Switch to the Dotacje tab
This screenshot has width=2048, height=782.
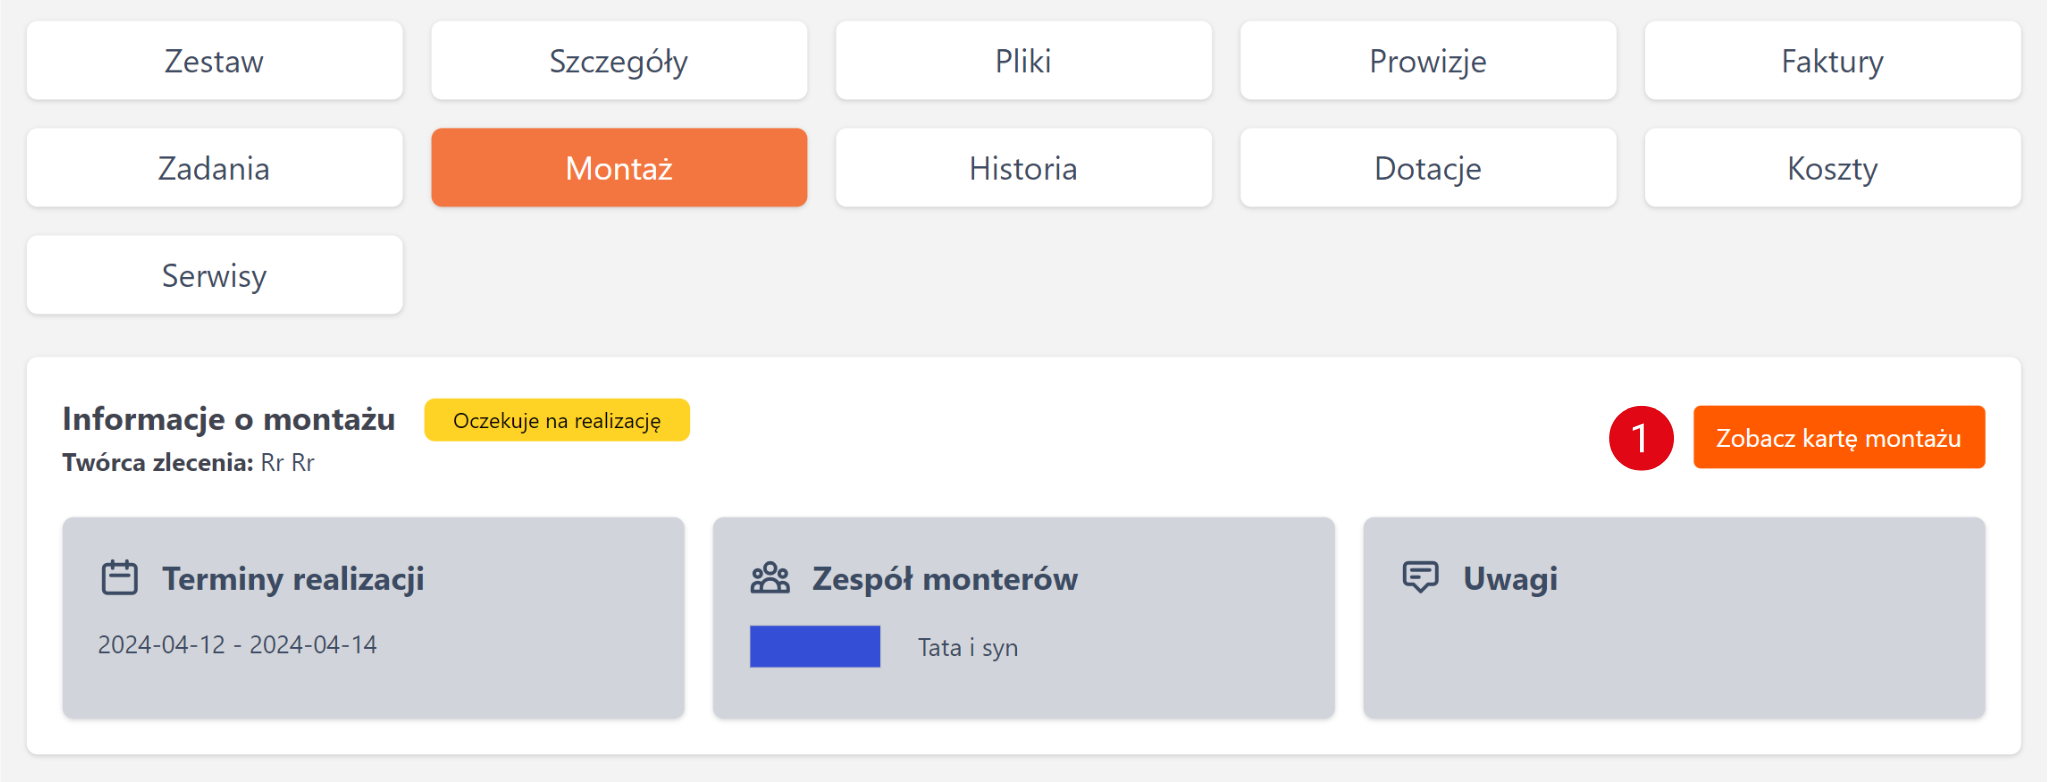click(x=1428, y=168)
